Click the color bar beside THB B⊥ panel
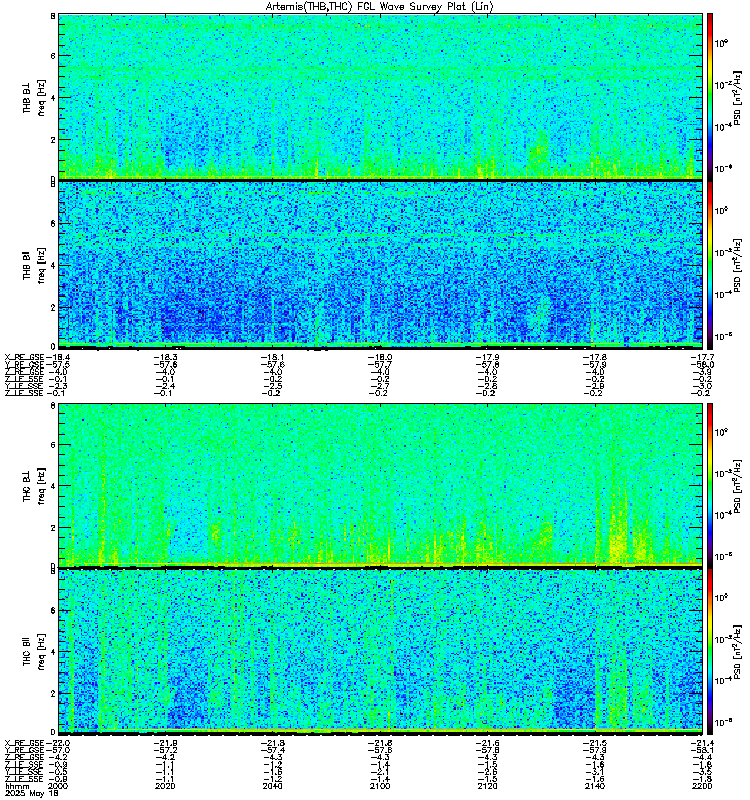 tap(710, 96)
